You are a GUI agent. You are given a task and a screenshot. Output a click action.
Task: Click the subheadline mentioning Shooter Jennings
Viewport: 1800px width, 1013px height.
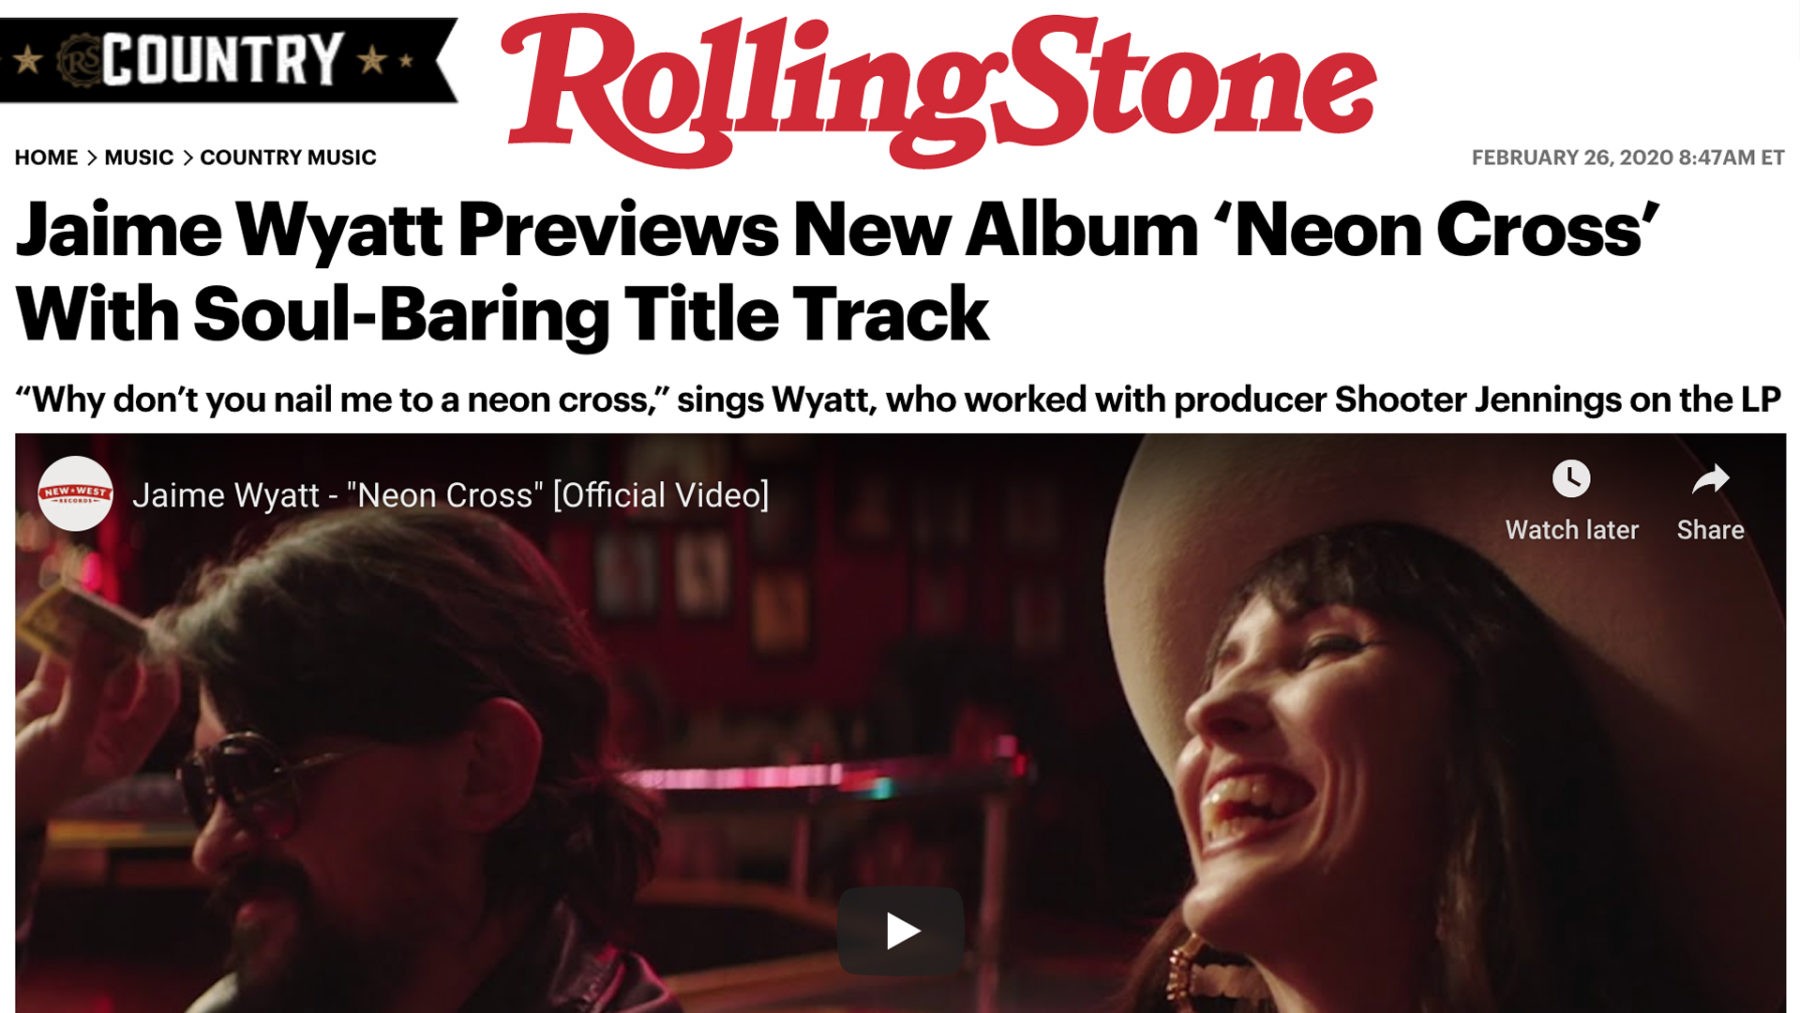pos(898,400)
